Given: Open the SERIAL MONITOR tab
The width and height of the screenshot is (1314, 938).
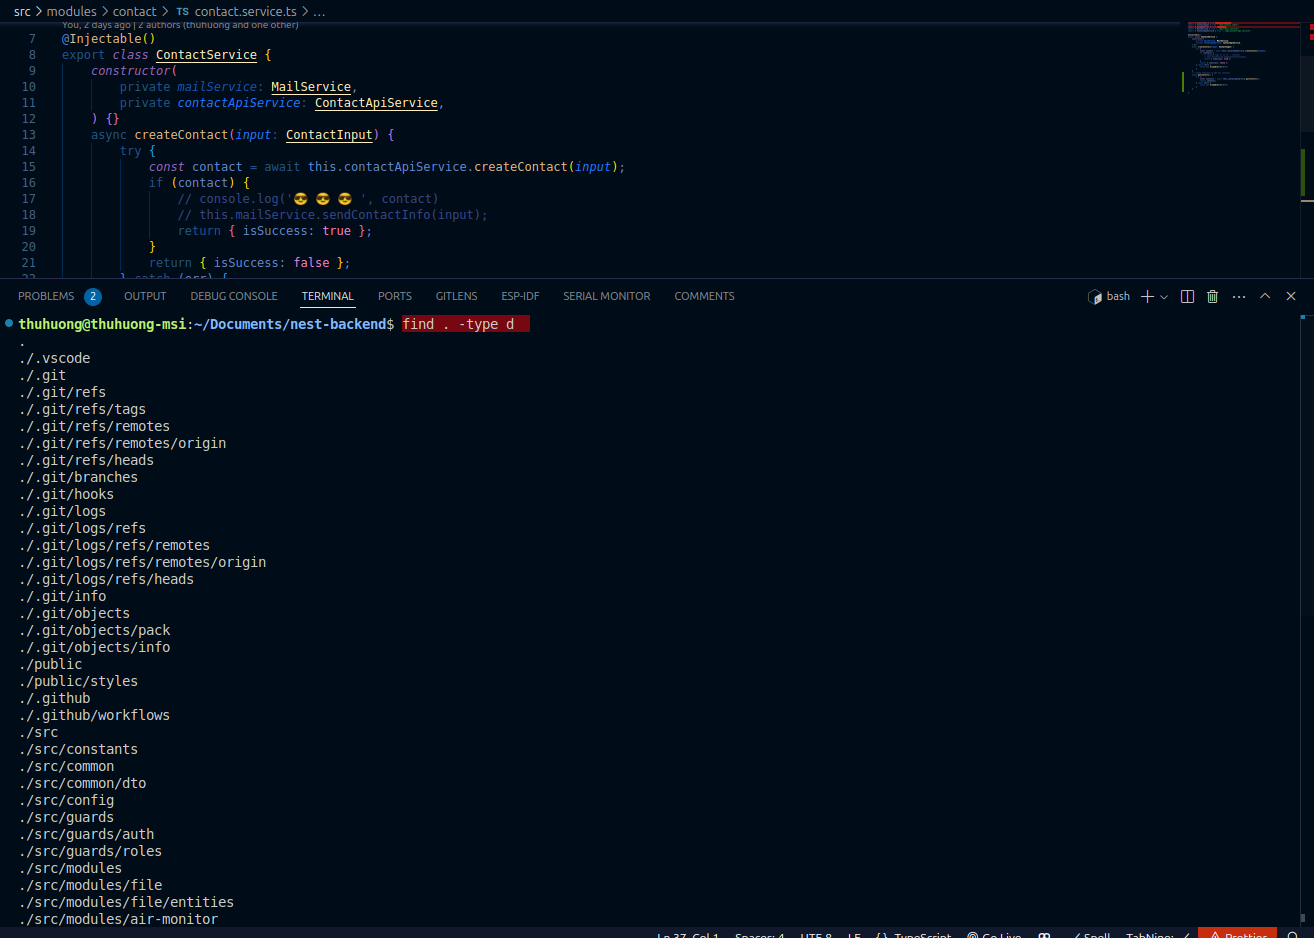Looking at the screenshot, I should pos(606,296).
